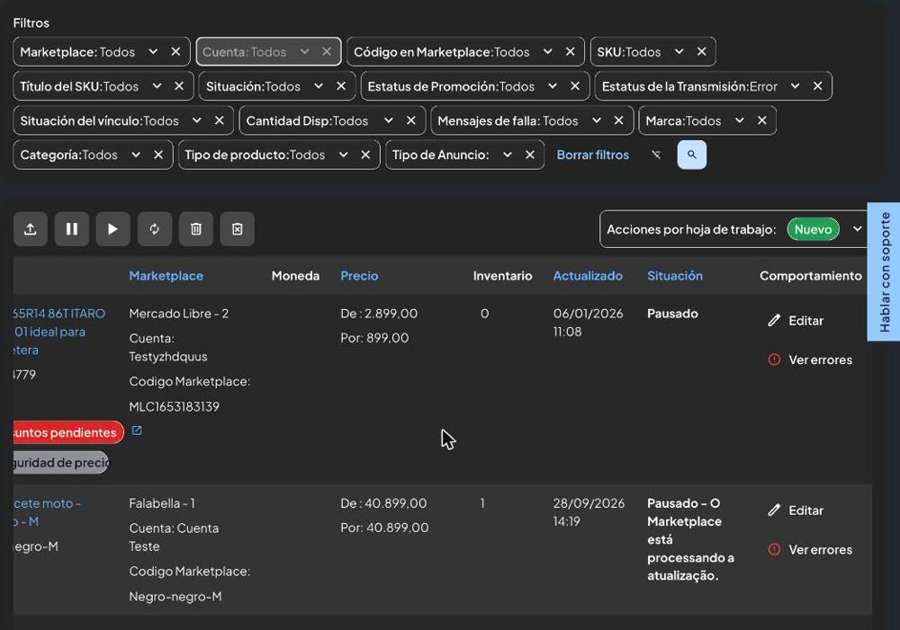The height and width of the screenshot is (630, 900).
Task: Click Editar for the Mercado Libre listing
Action: 796,320
